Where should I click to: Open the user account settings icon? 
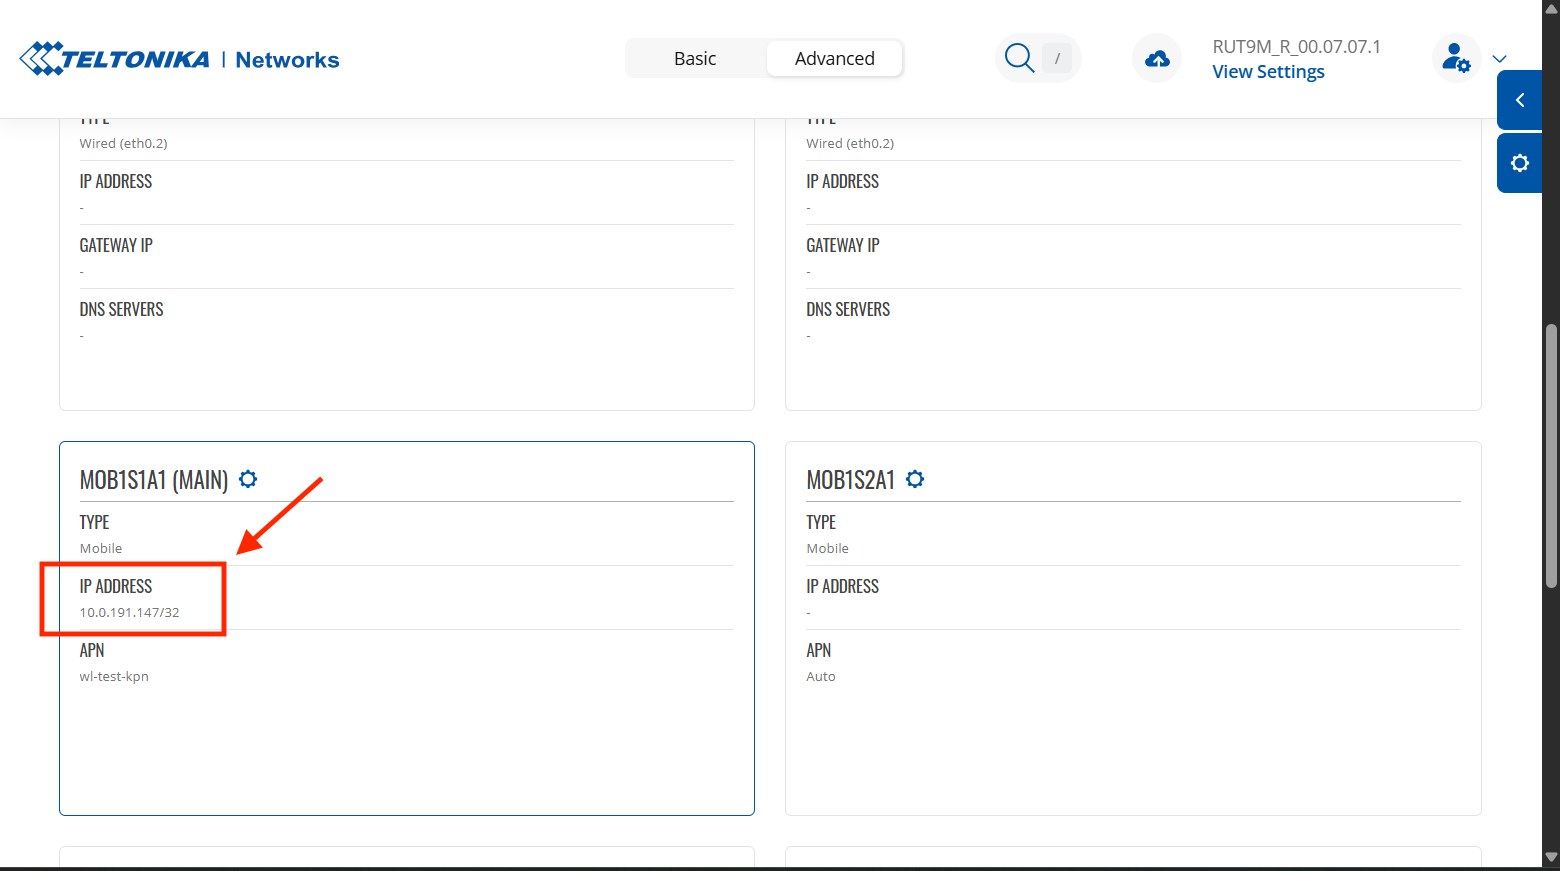[1456, 59]
